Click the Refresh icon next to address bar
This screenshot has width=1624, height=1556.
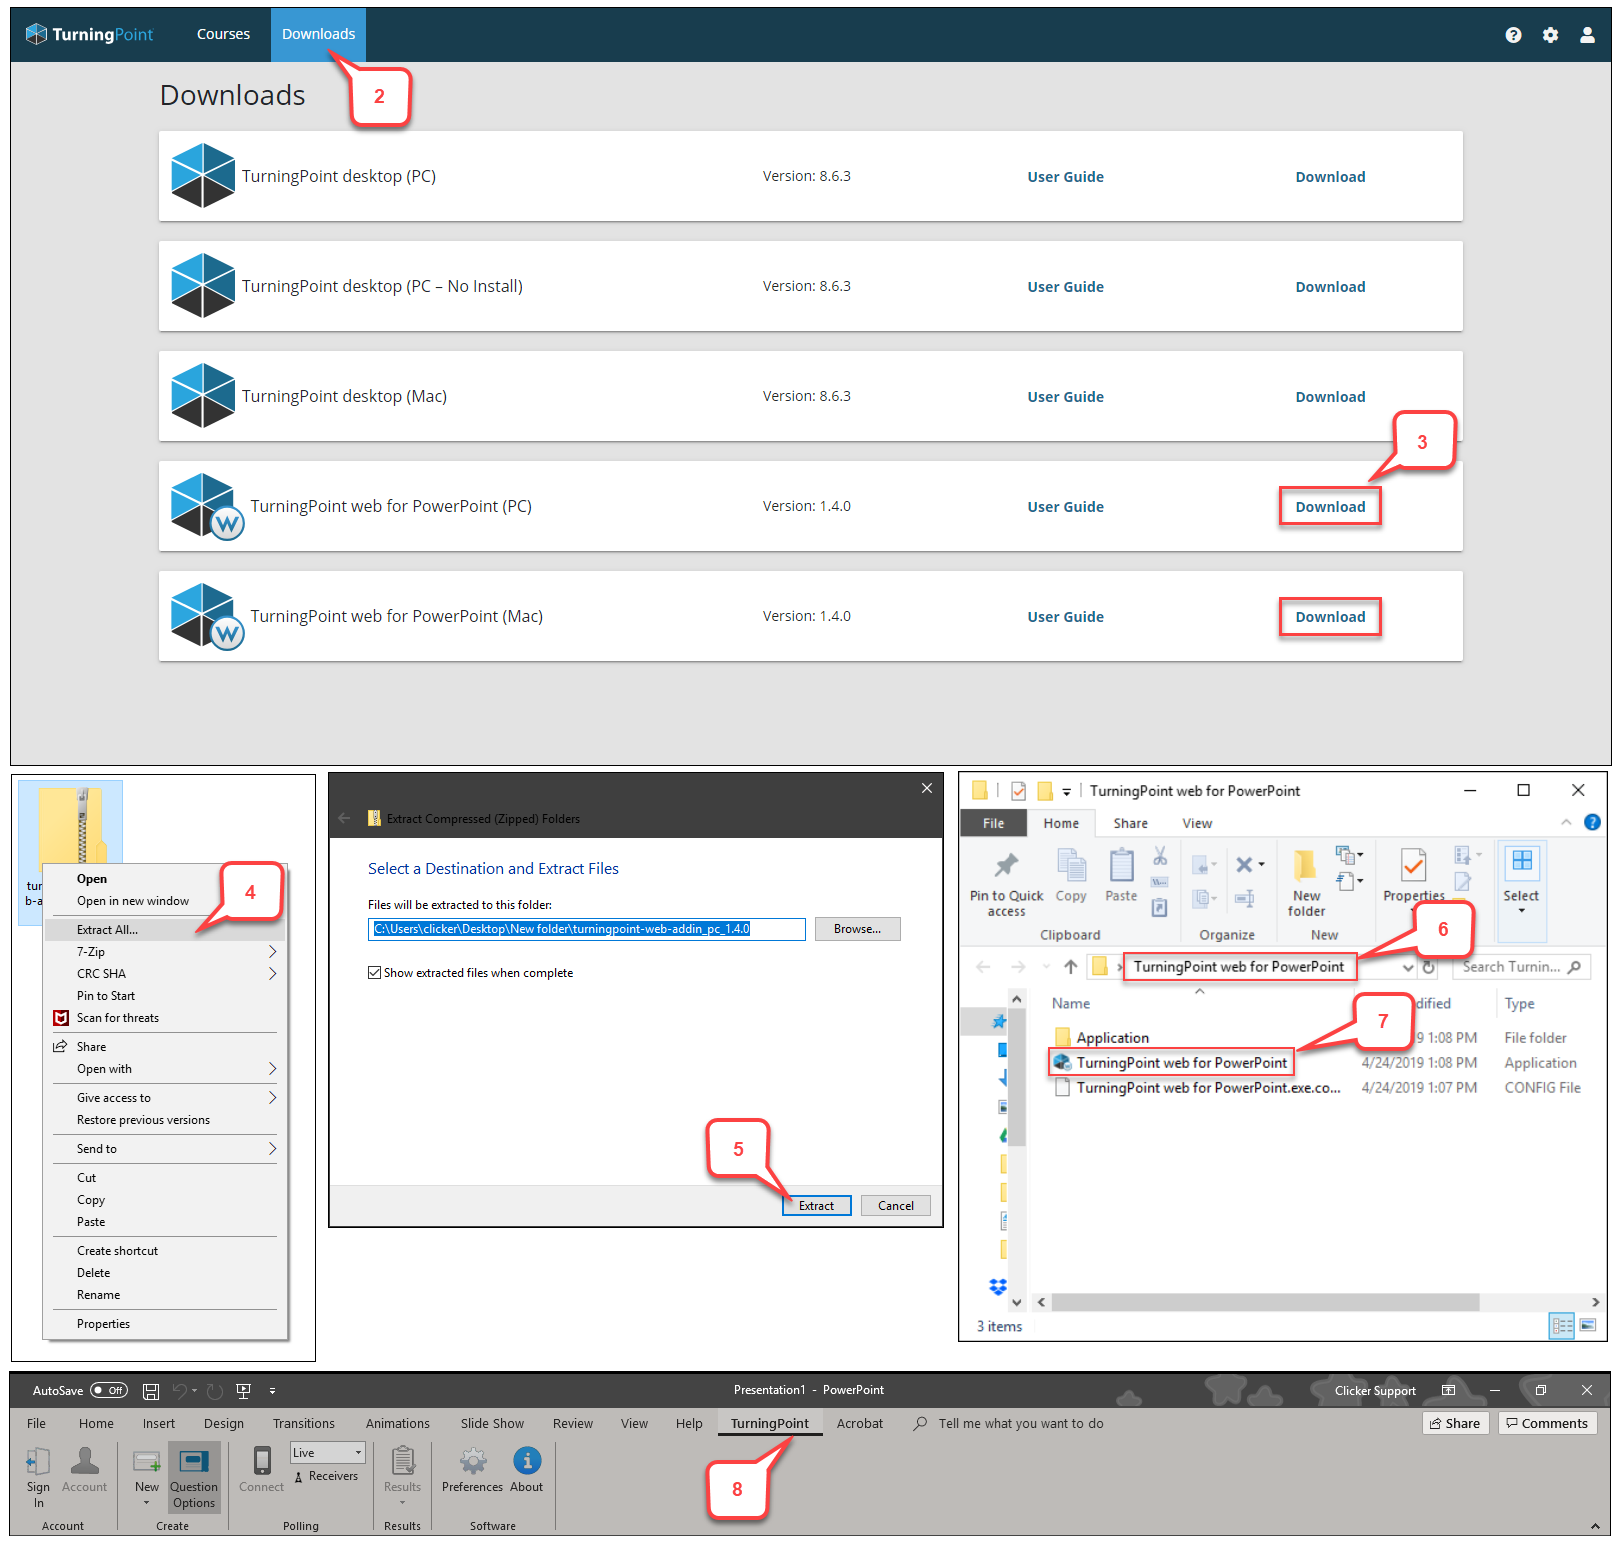[x=1429, y=967]
